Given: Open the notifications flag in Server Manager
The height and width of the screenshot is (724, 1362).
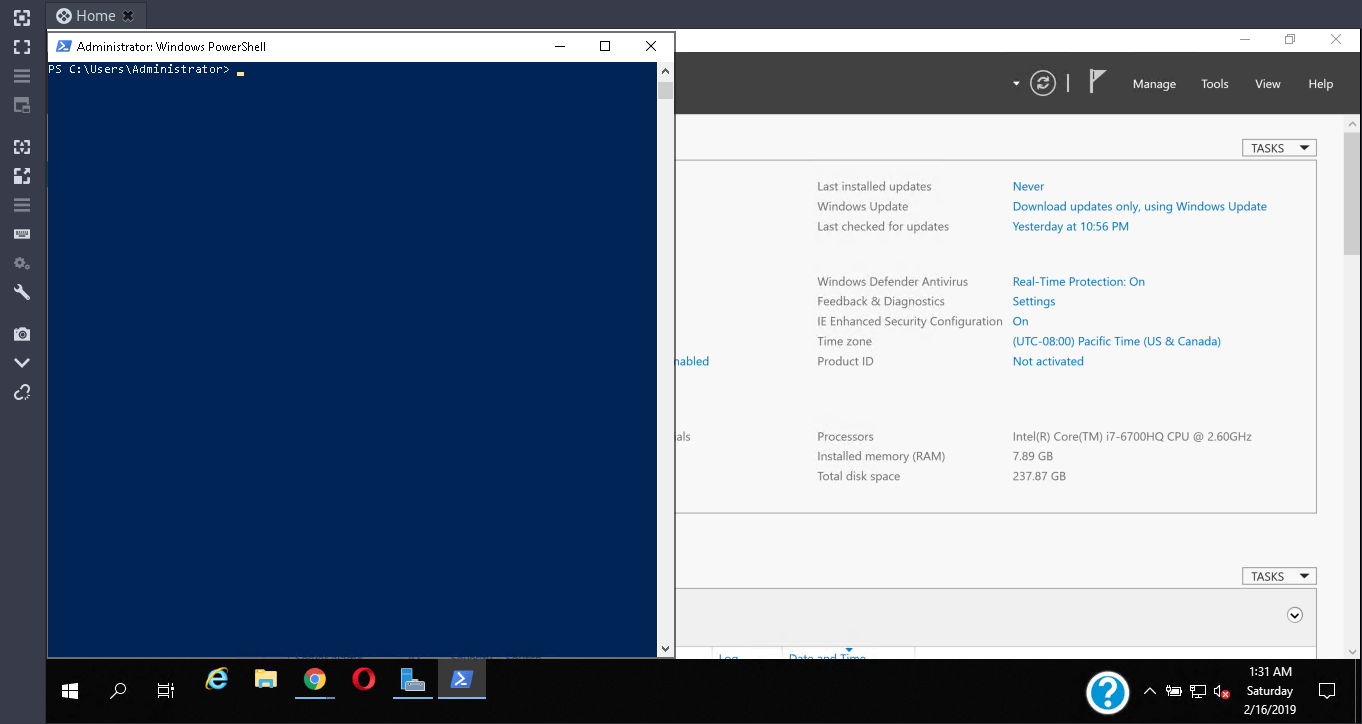Looking at the screenshot, I should [1097, 82].
